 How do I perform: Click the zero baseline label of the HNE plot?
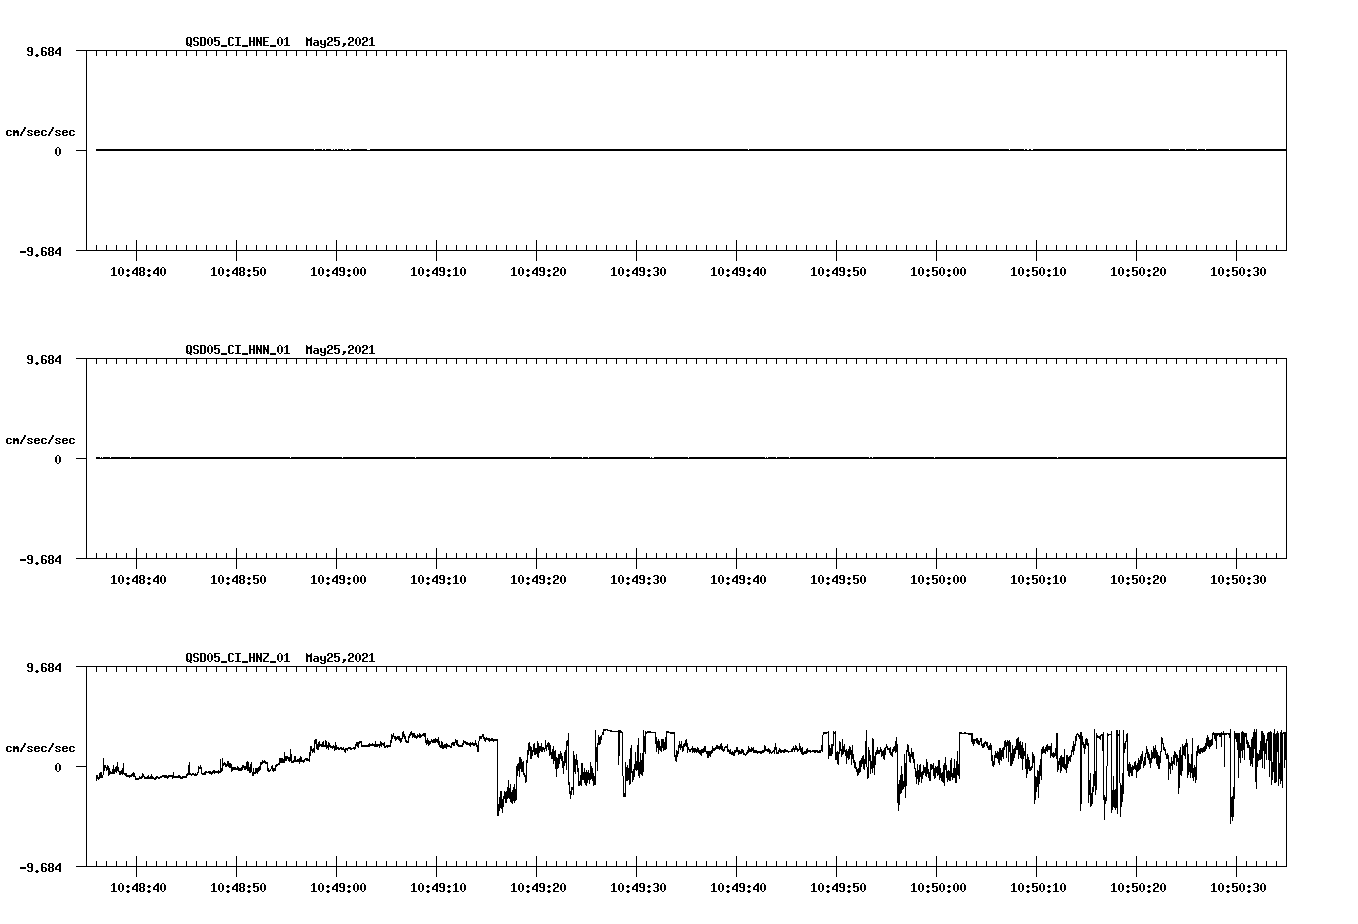tap(56, 153)
